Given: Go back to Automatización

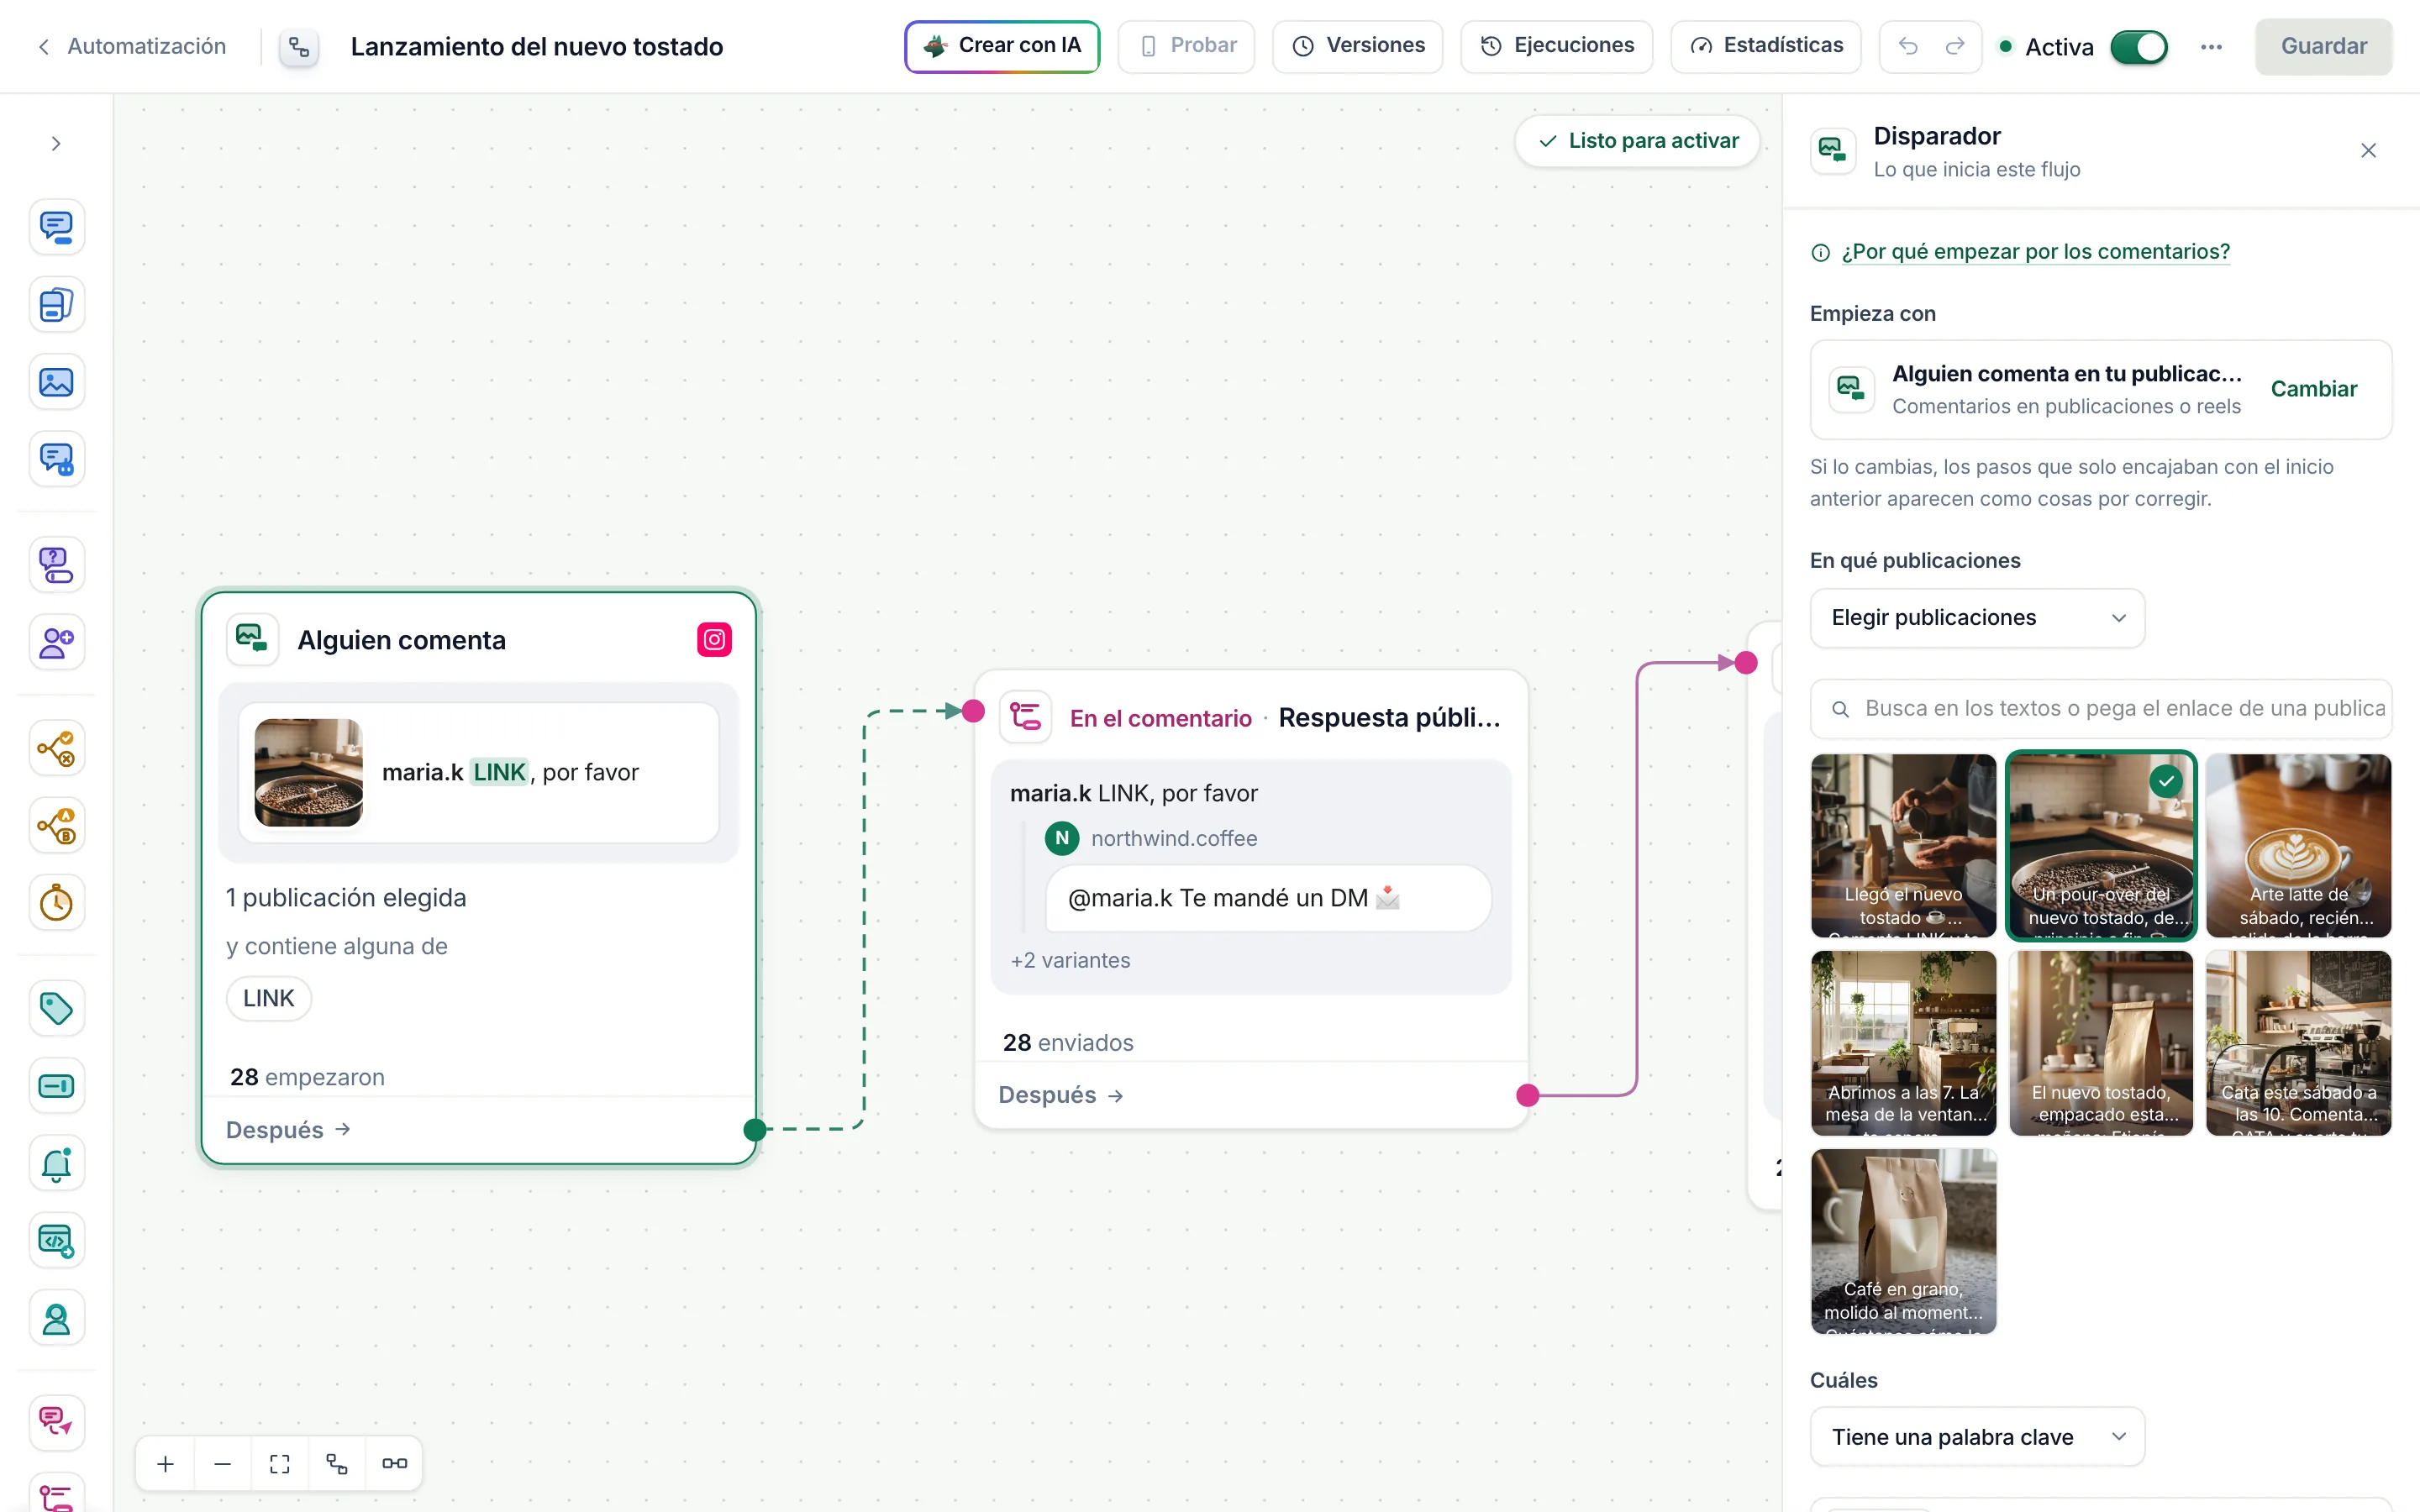Looking at the screenshot, I should (x=132, y=46).
